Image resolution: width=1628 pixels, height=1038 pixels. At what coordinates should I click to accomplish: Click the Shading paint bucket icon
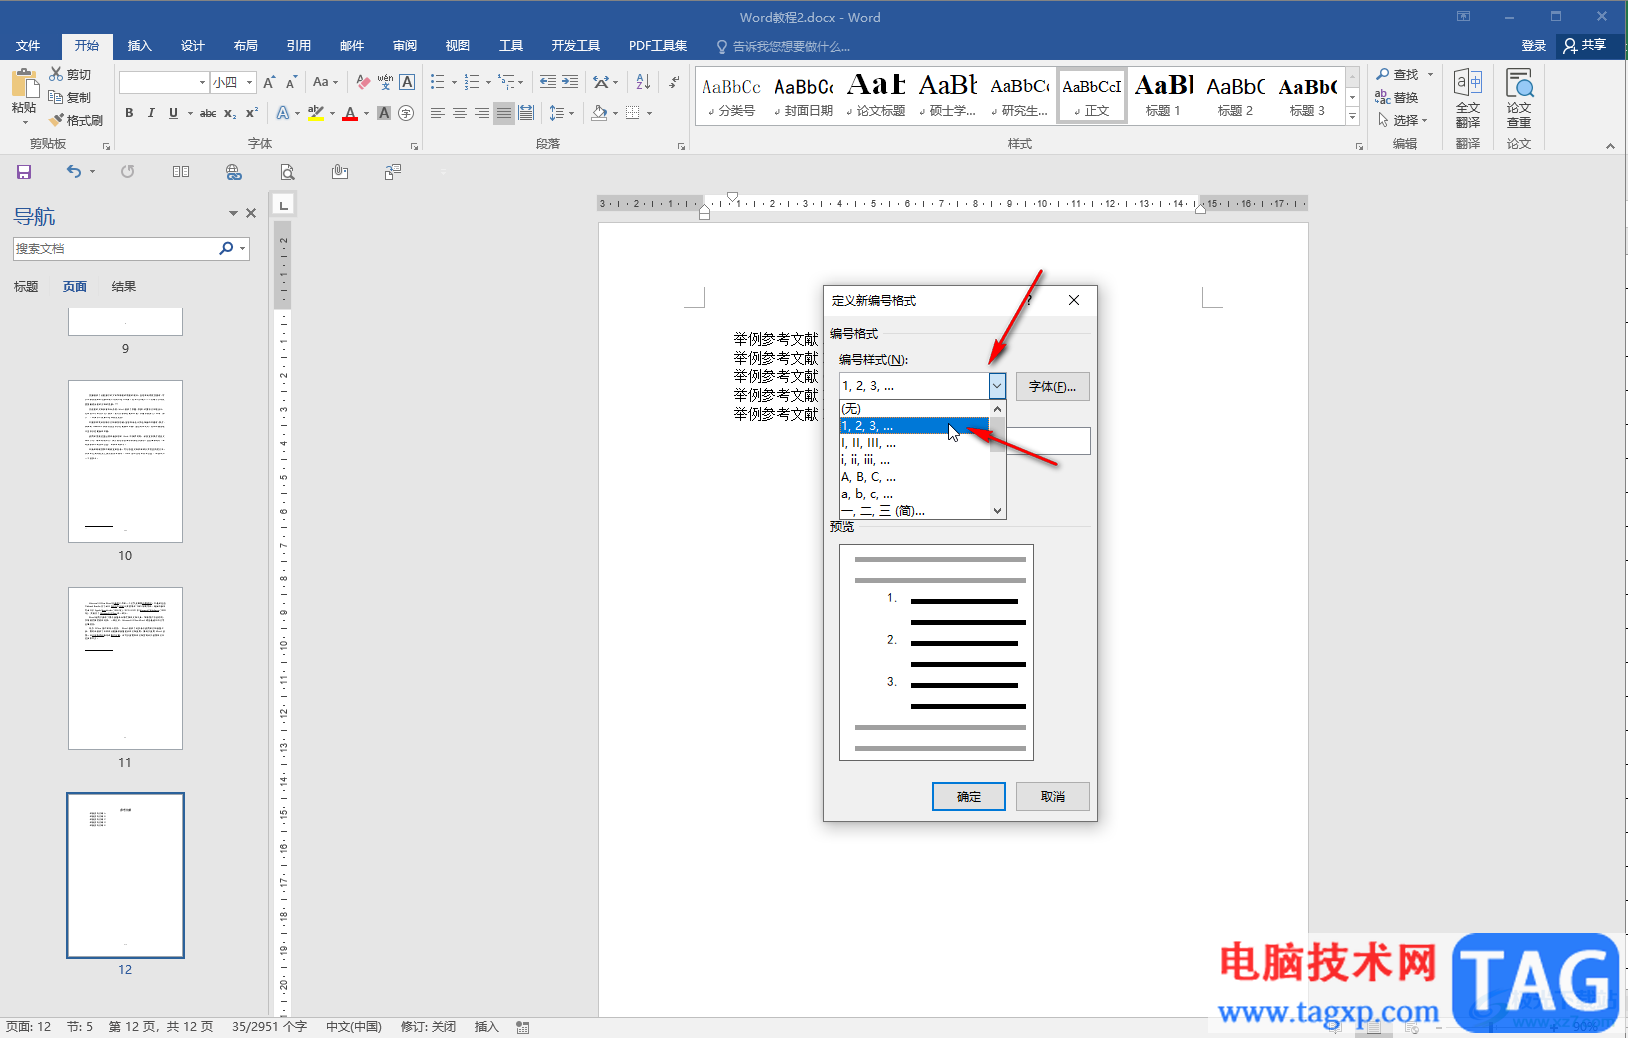tap(599, 113)
